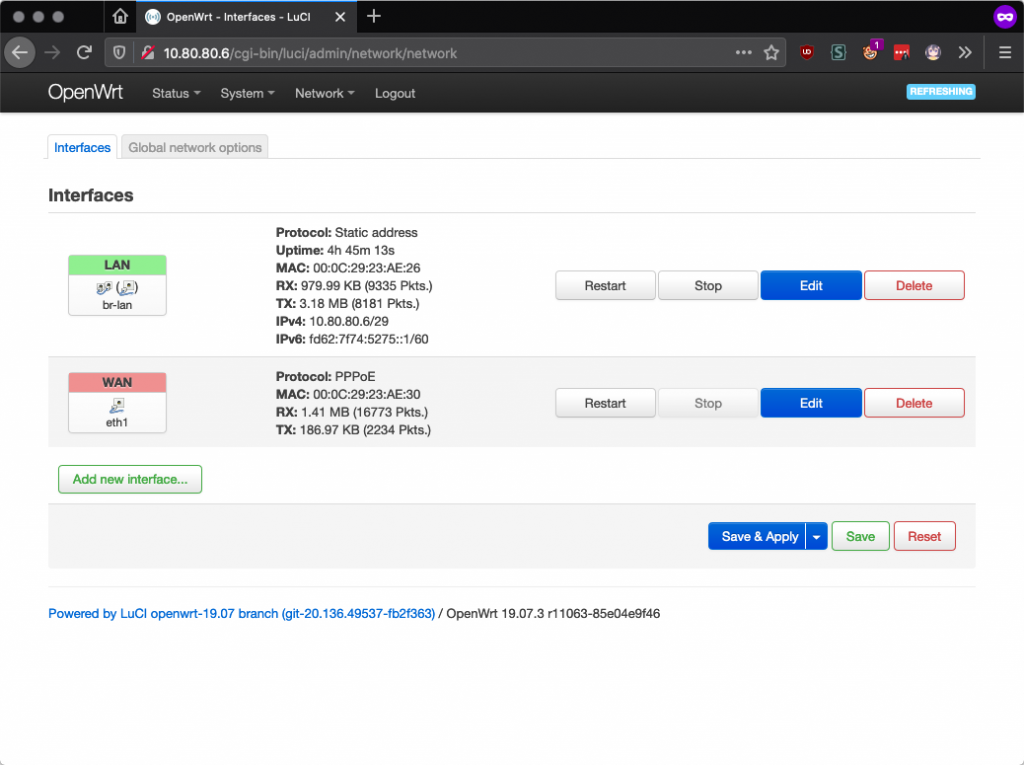
Task: Click the LAN br-lan bridge device icon
Action: [117, 287]
